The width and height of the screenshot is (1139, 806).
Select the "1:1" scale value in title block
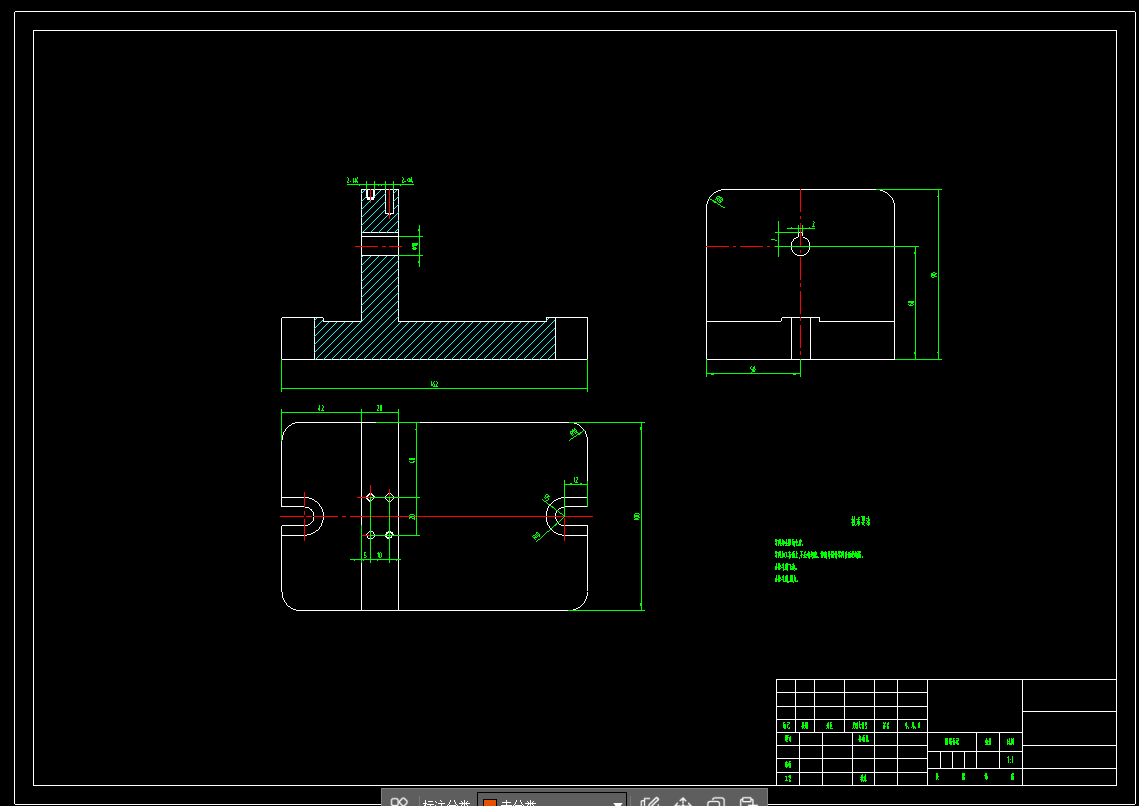pyautogui.click(x=1010, y=760)
